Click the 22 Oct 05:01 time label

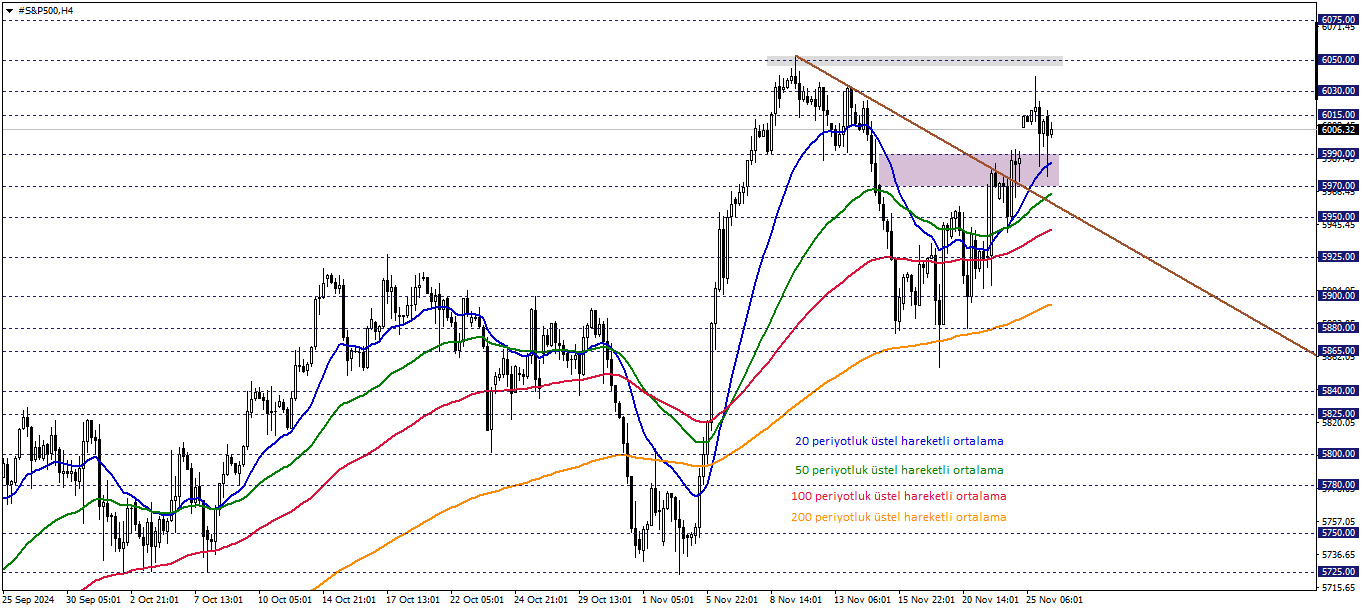pyautogui.click(x=476, y=601)
